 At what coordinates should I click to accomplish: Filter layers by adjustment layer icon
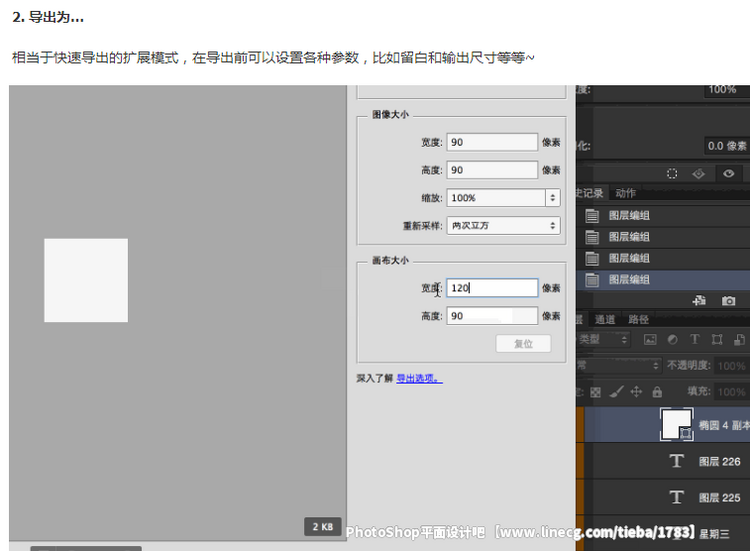click(x=673, y=340)
